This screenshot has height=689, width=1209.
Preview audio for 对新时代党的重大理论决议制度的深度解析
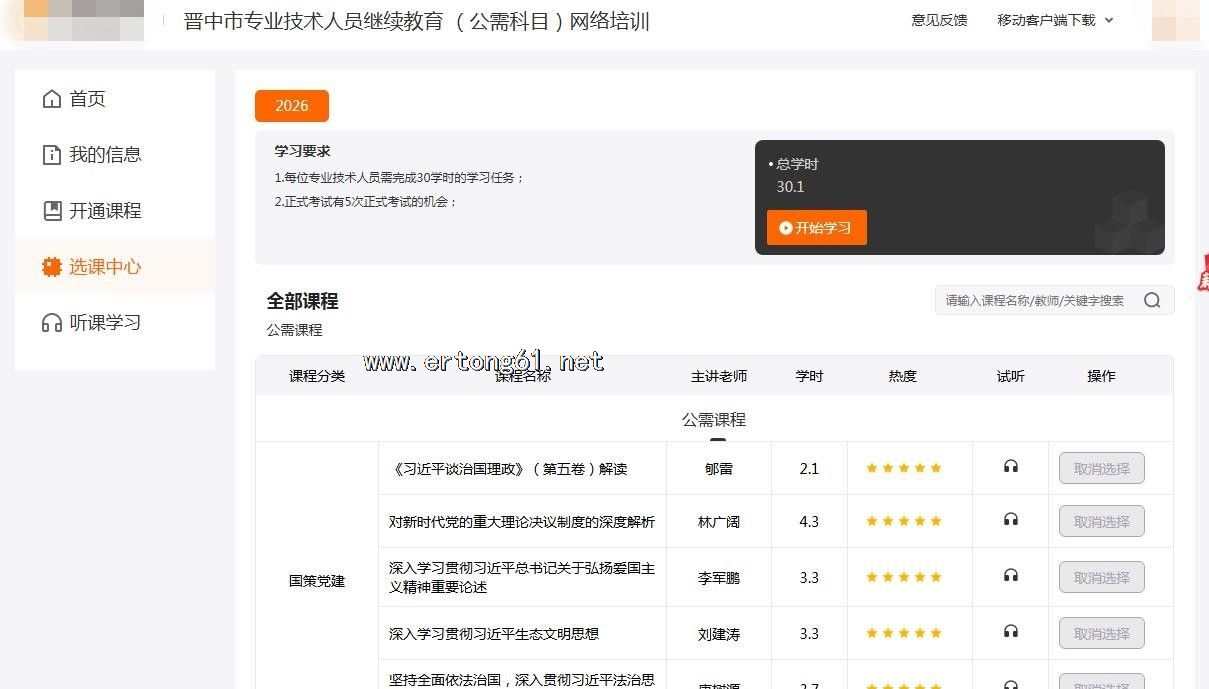pyautogui.click(x=1011, y=520)
